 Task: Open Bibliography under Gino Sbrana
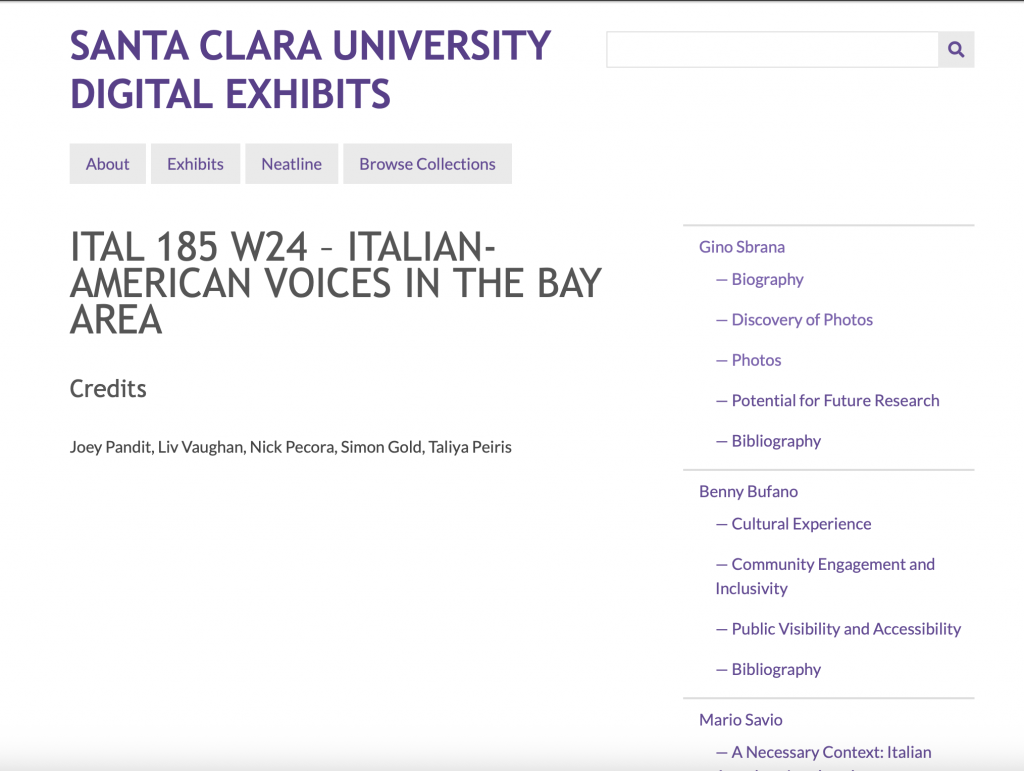pyautogui.click(x=768, y=441)
